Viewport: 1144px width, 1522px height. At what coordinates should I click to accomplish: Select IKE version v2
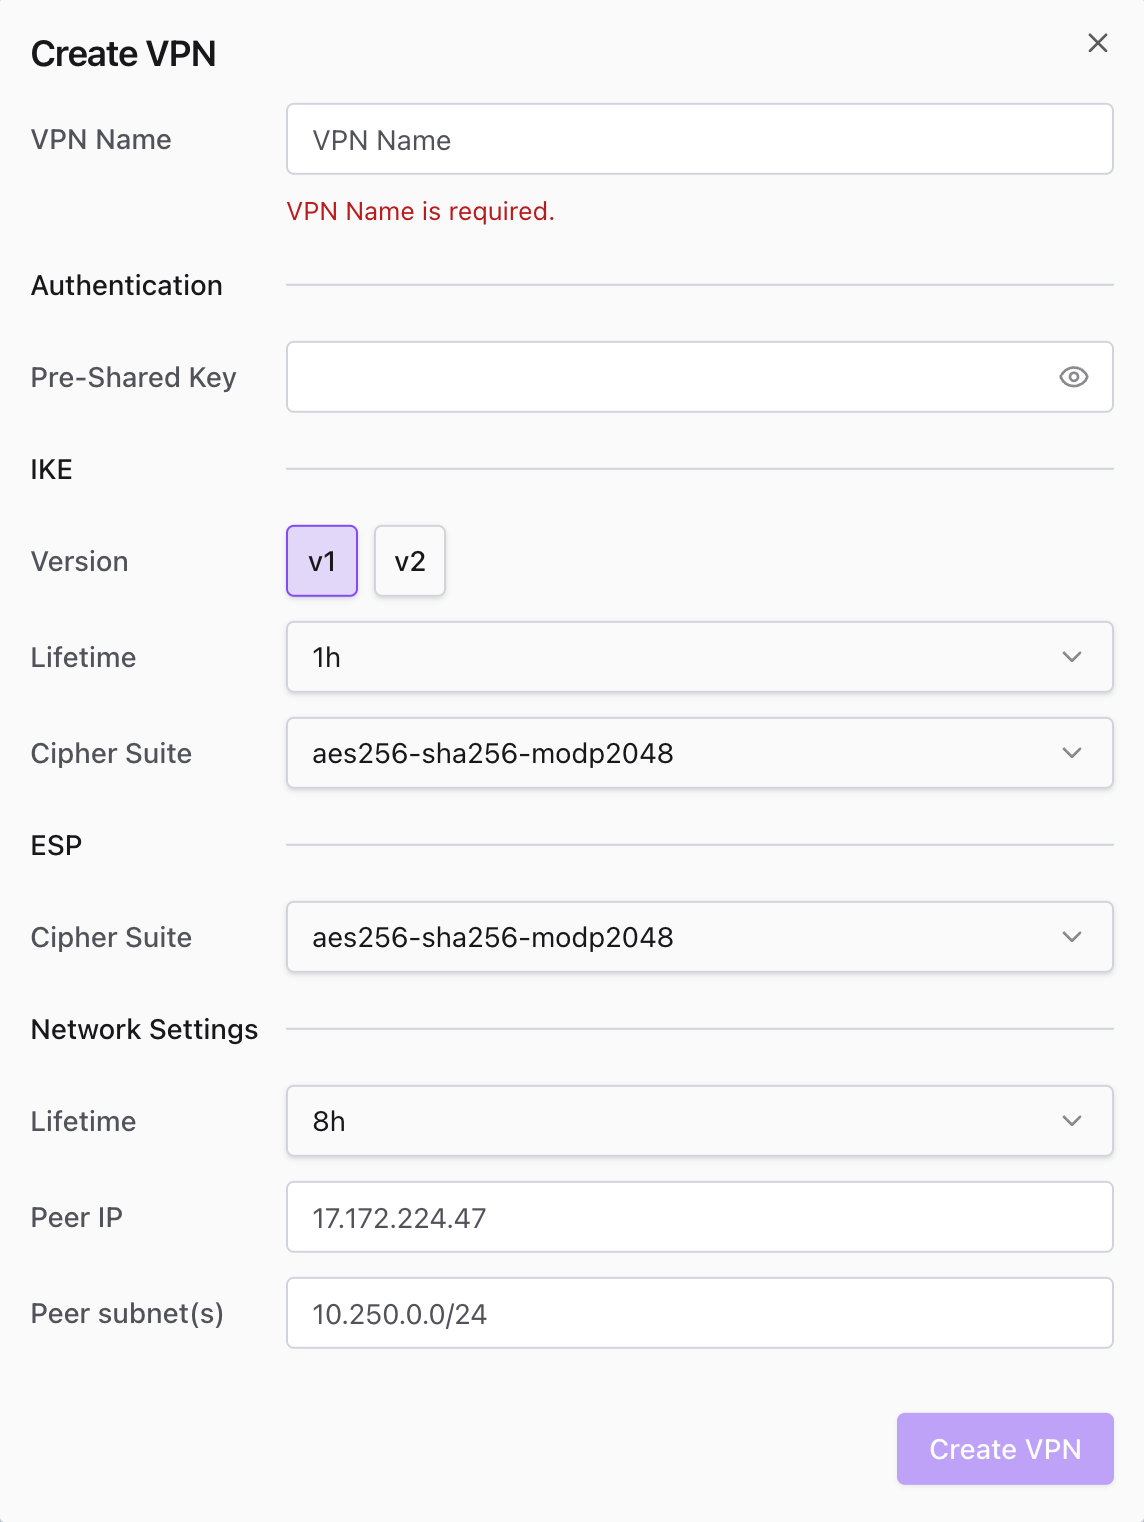(409, 561)
